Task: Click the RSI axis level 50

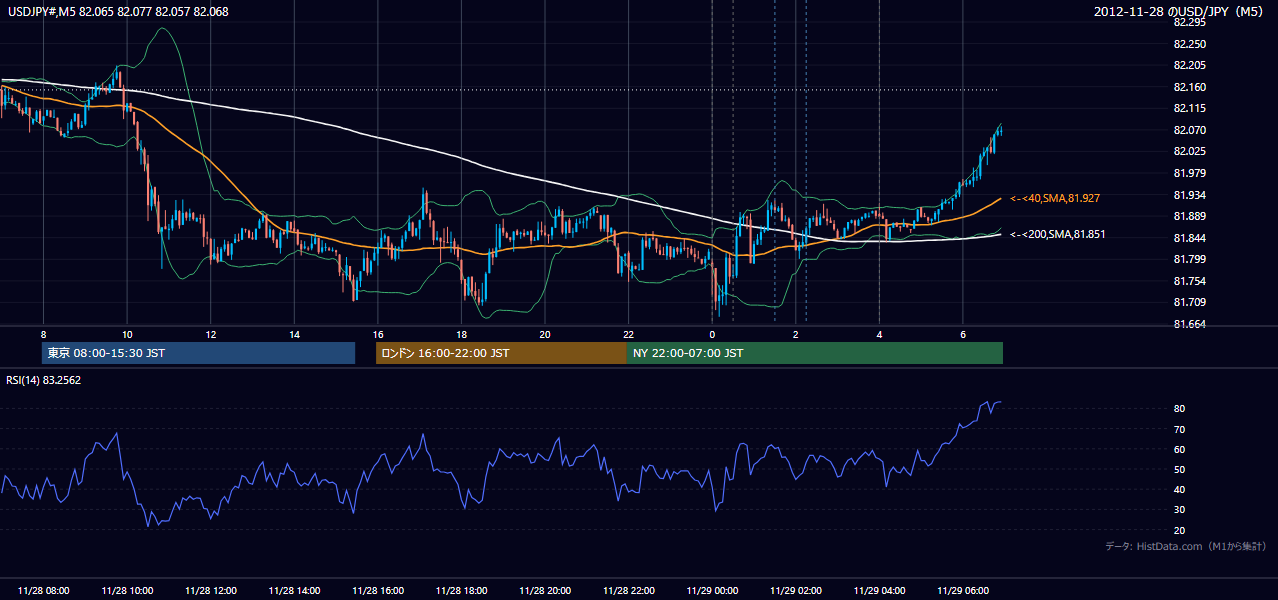Action: [1179, 470]
